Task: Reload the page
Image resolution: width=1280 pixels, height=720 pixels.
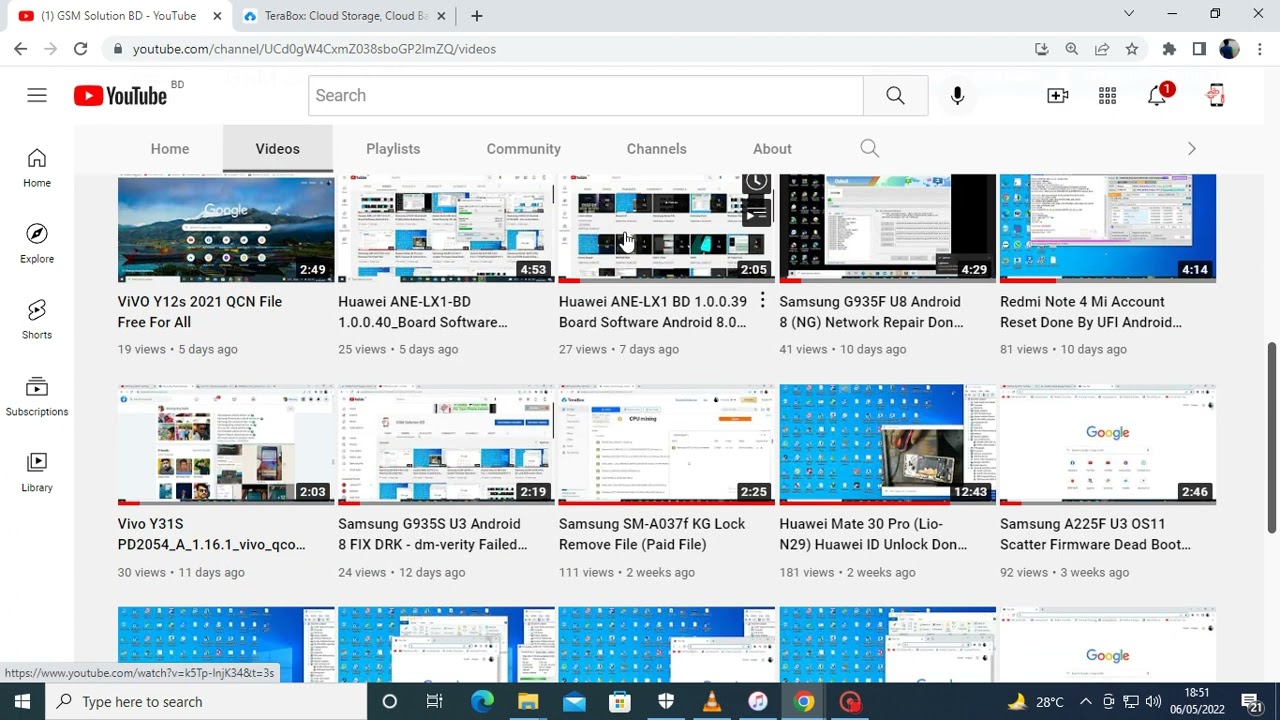Action: click(x=80, y=48)
